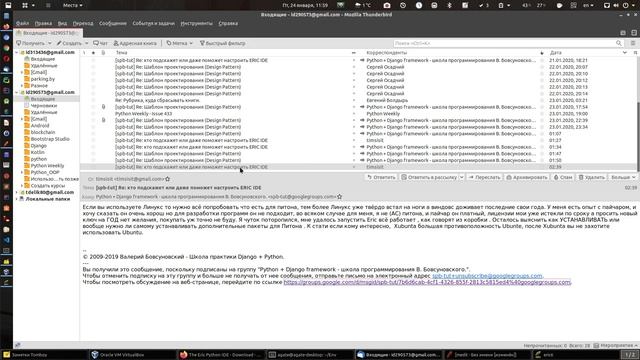
Task: Select the Python Weekly folder
Action: tap(47, 165)
